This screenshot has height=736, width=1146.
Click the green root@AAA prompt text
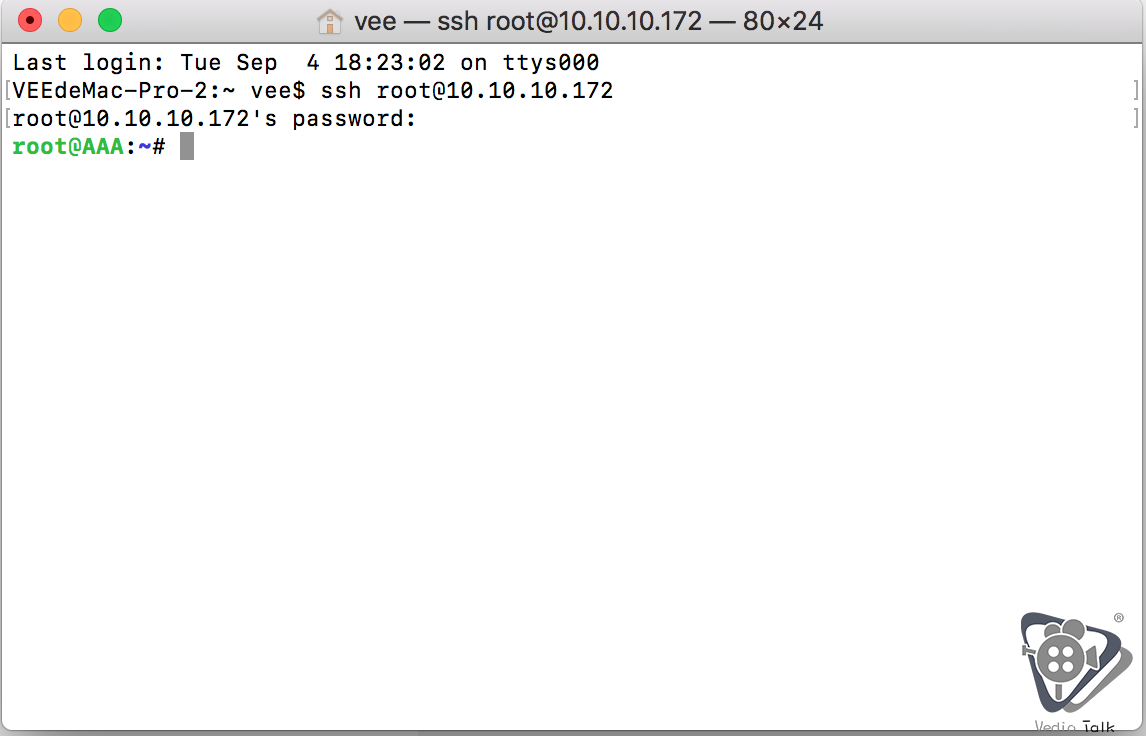point(68,147)
